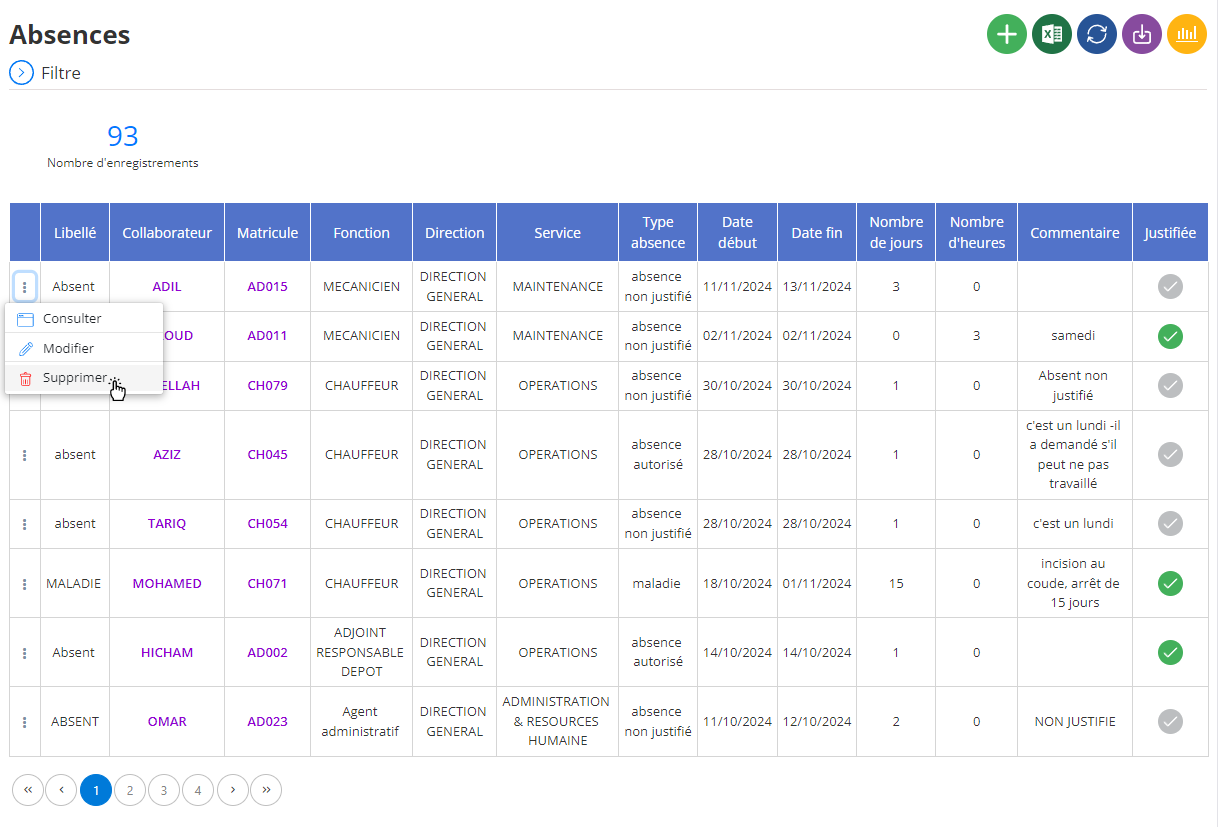Sort by the Date début column header

(737, 233)
